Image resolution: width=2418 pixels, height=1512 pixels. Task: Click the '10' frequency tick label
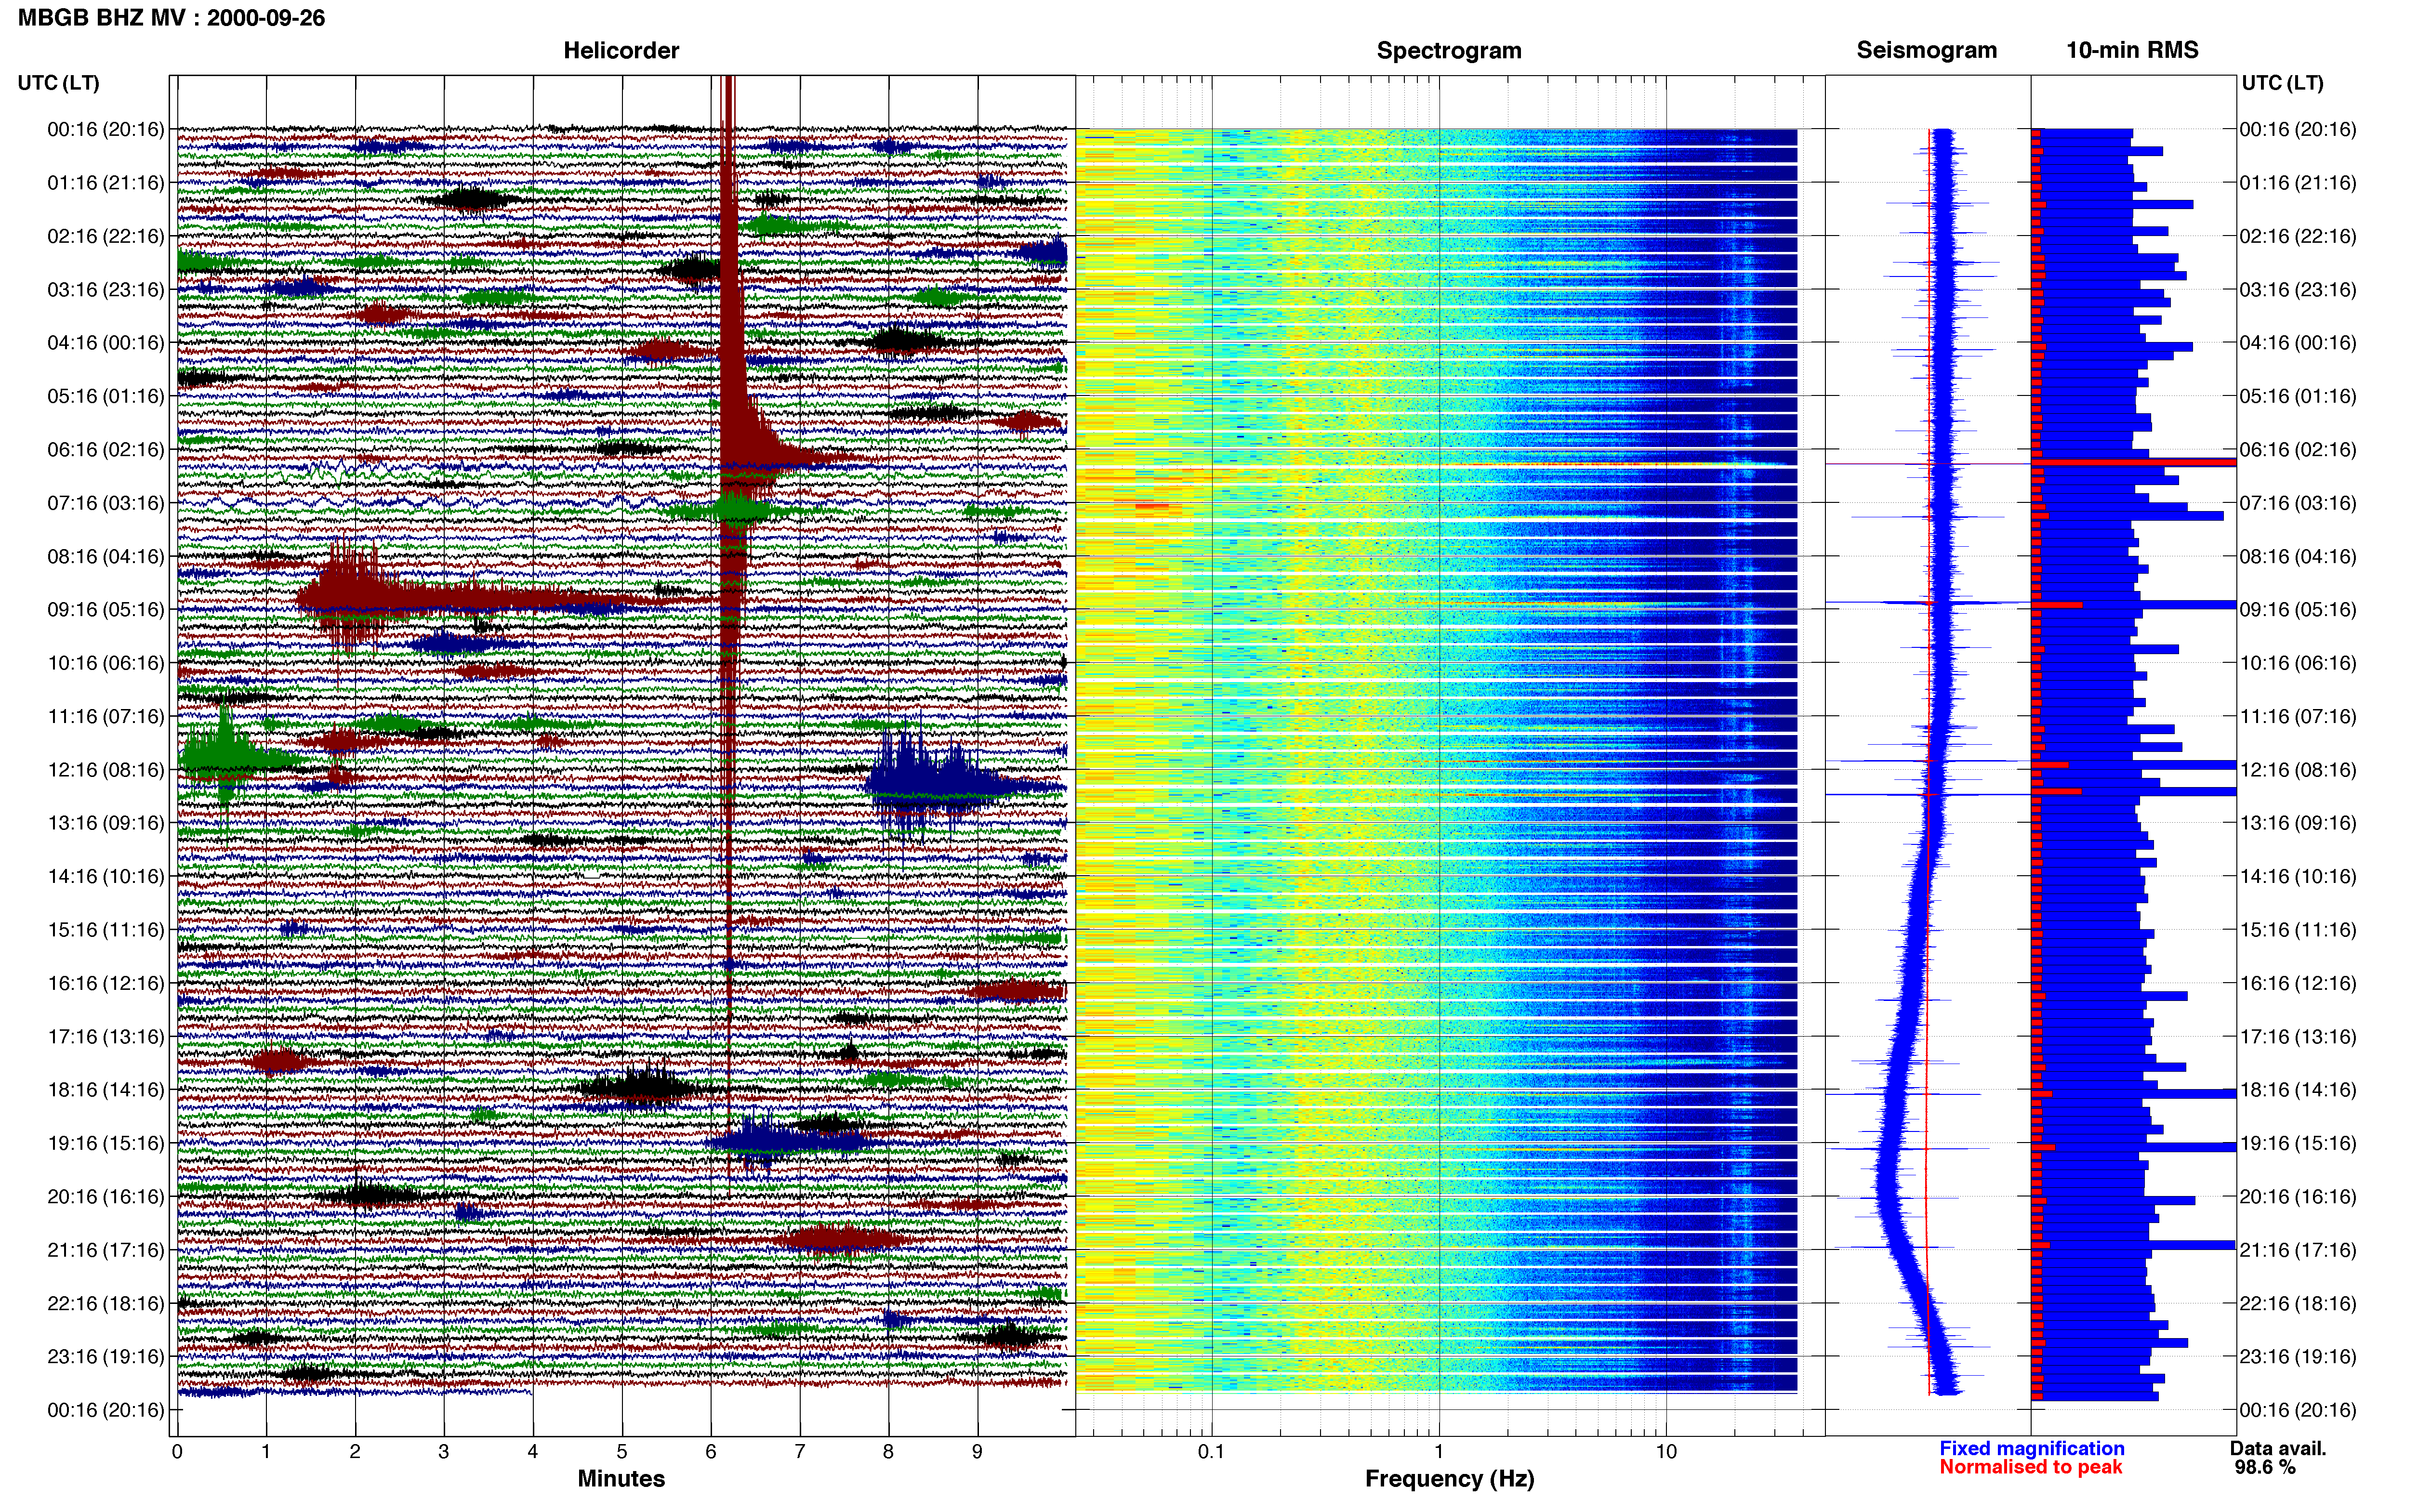coord(1666,1451)
